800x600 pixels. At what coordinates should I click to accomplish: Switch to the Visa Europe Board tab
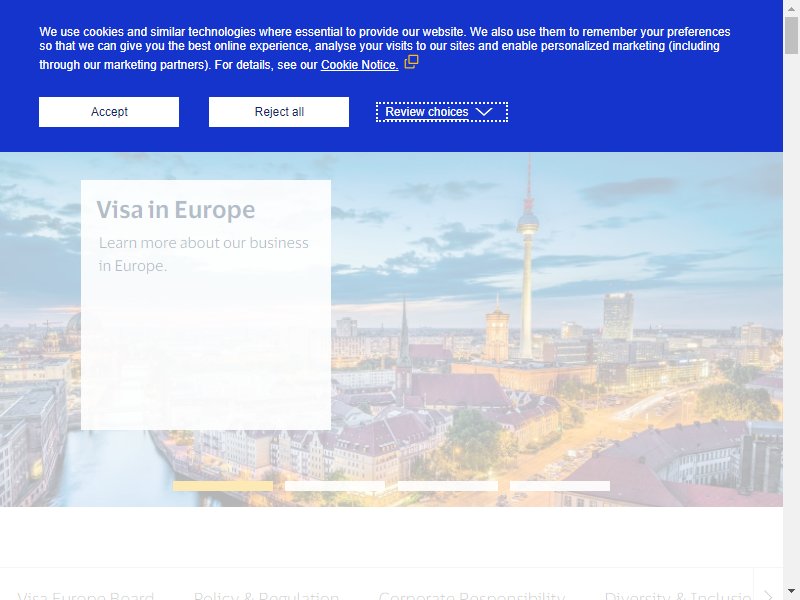point(86,595)
